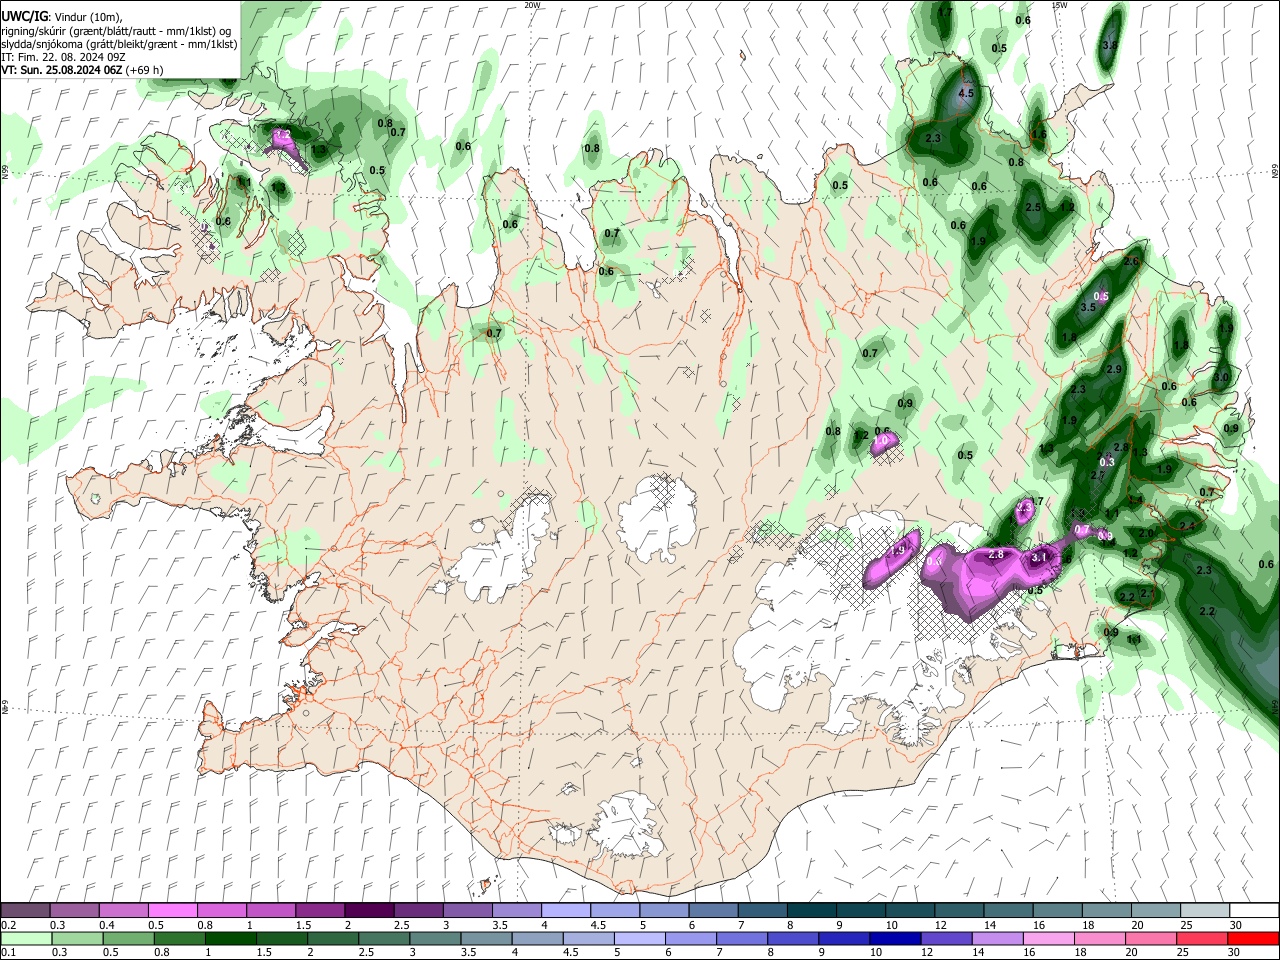Image resolution: width=1280 pixels, height=960 pixels.
Task: Click the 3.8 value offshore in the northeast
Action: pyautogui.click(x=1109, y=45)
